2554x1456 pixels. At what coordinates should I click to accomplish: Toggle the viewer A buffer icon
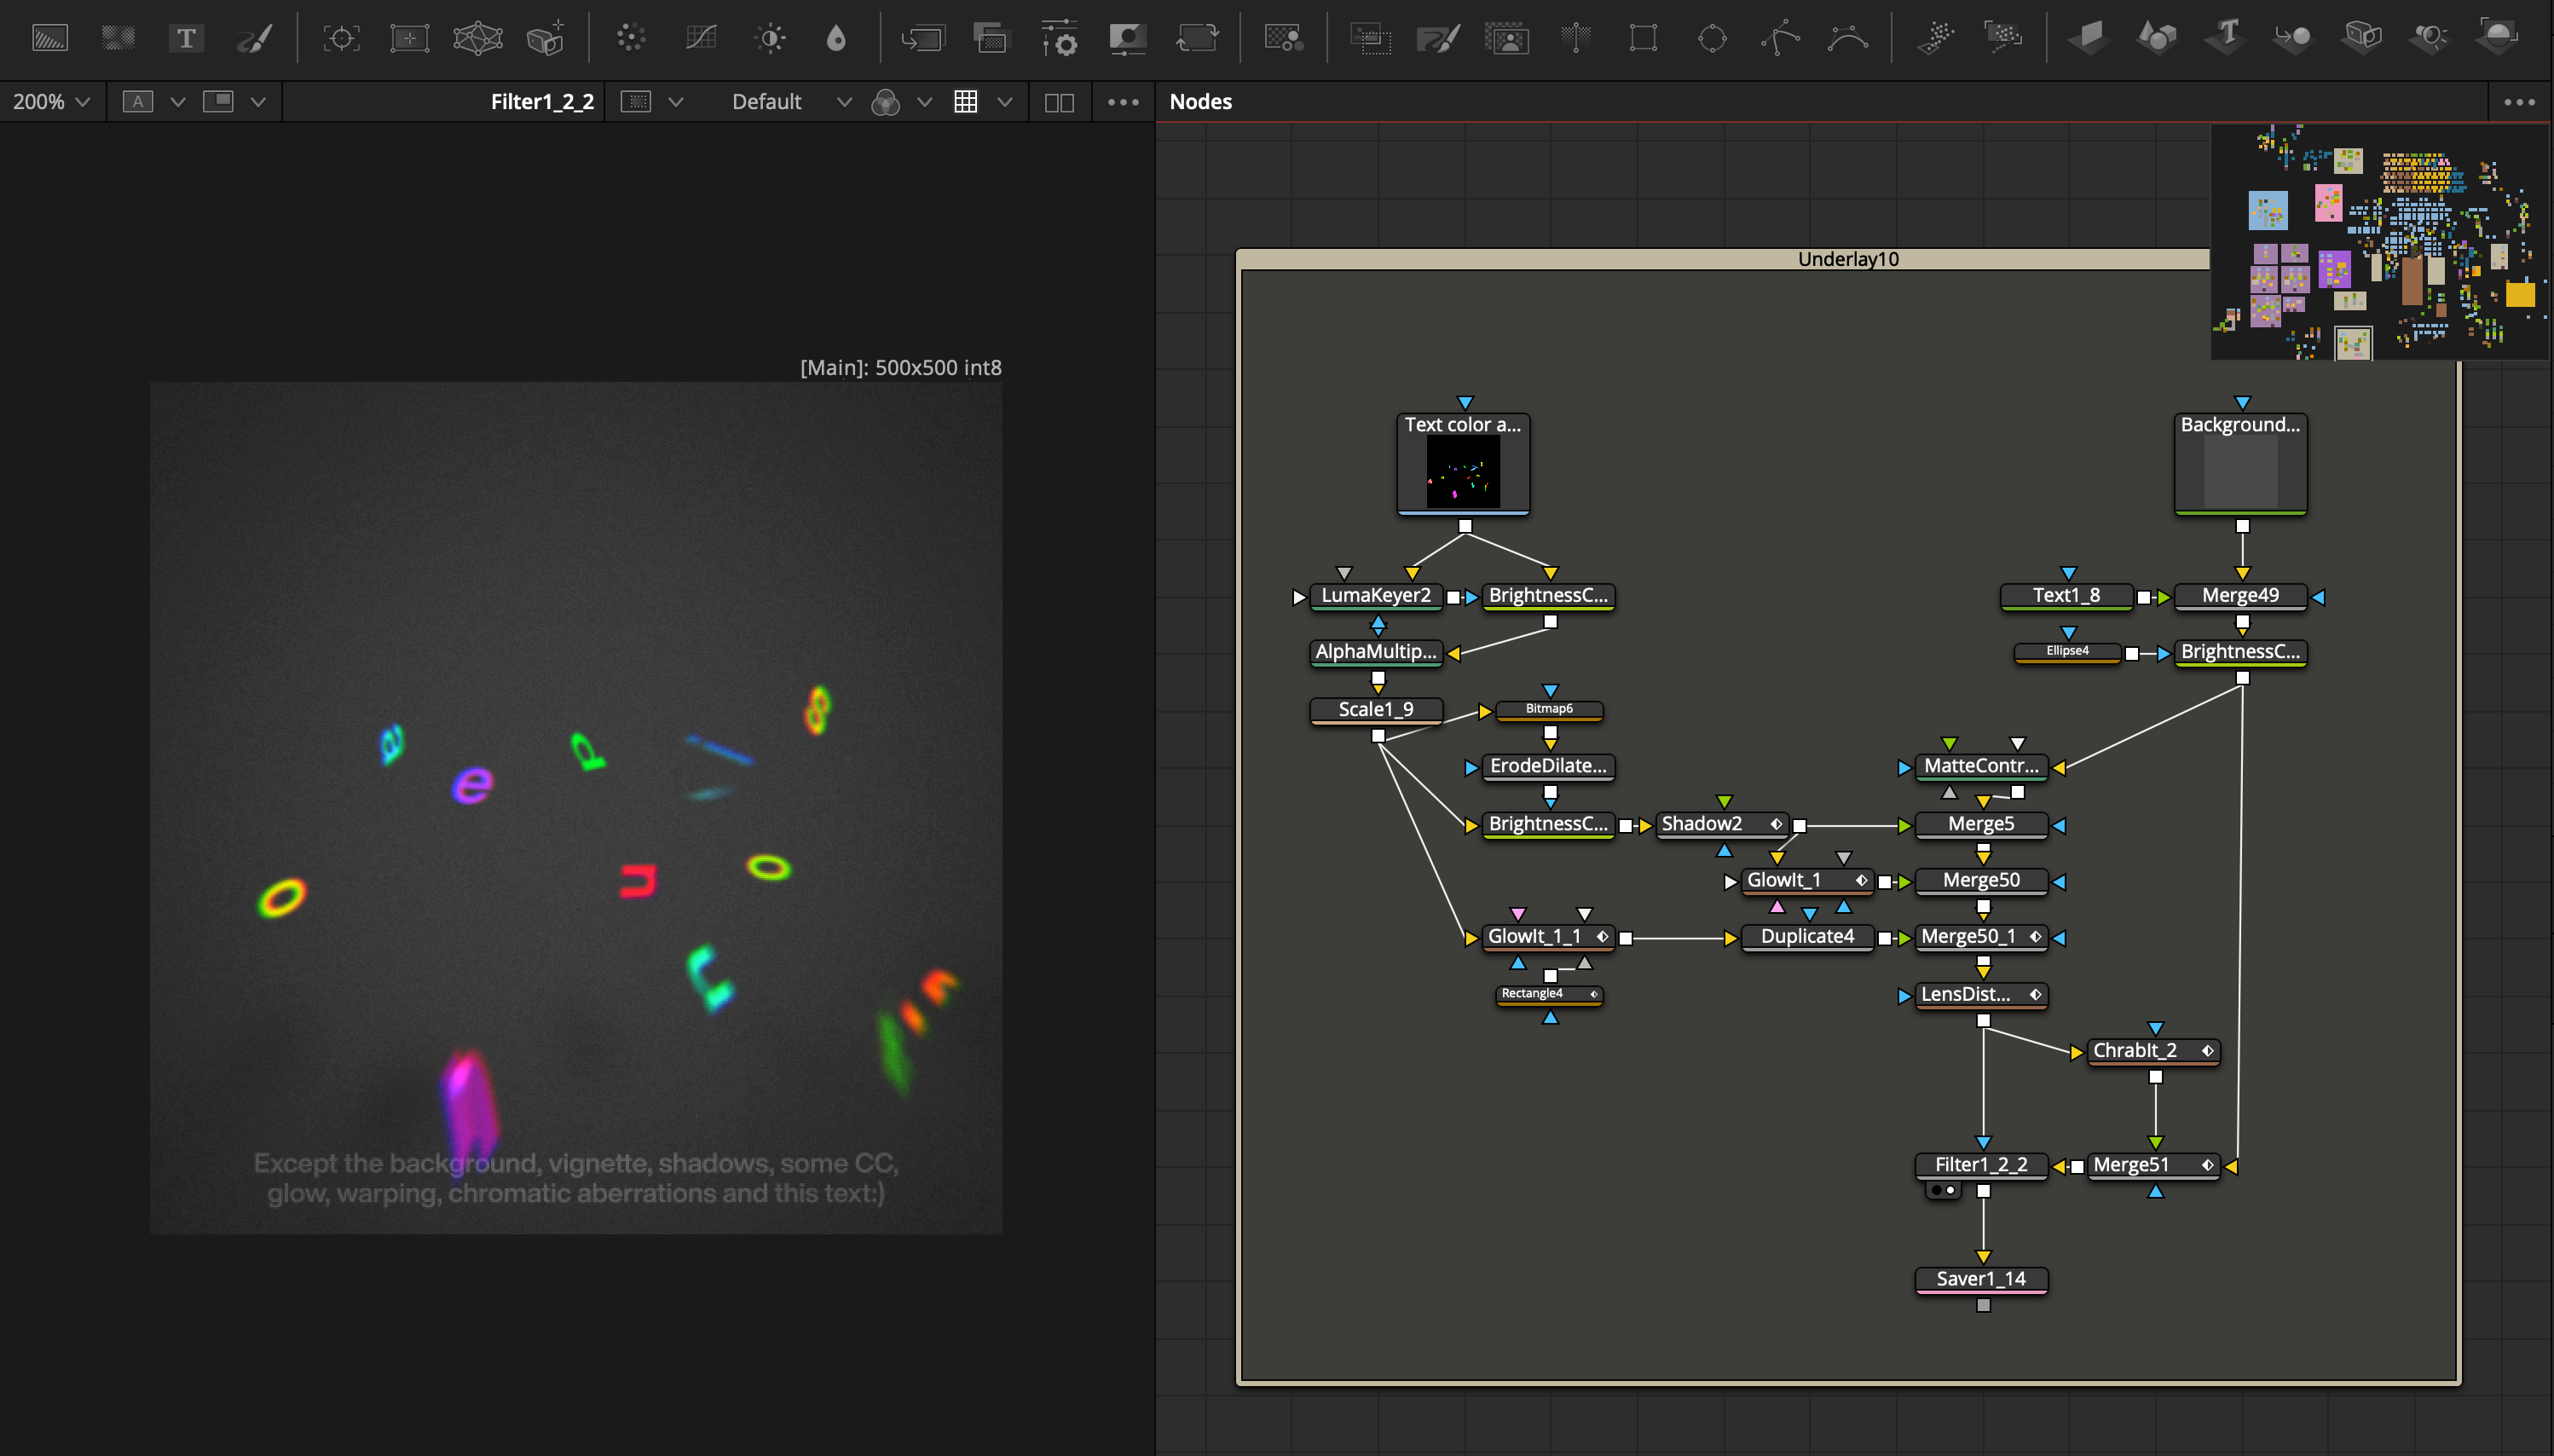point(138,101)
